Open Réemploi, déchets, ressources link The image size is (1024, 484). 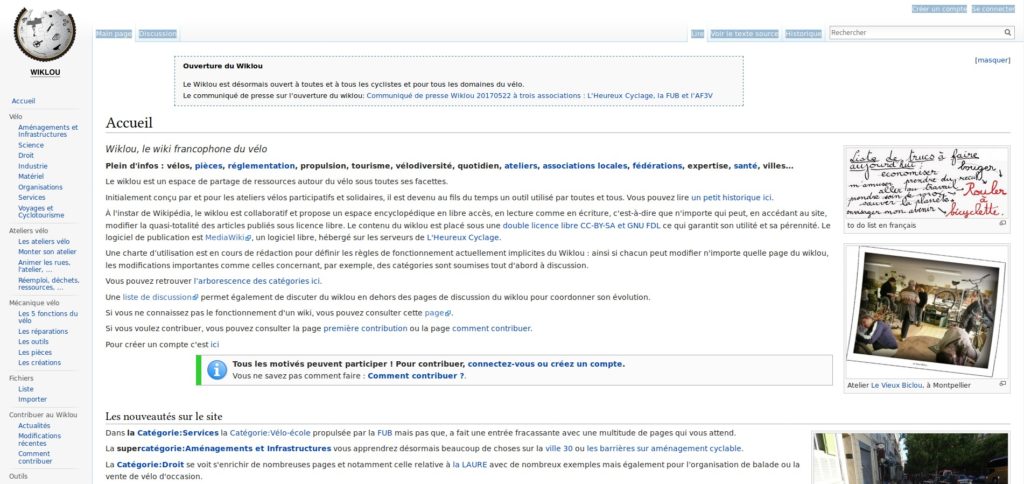pyautogui.click(x=49, y=283)
